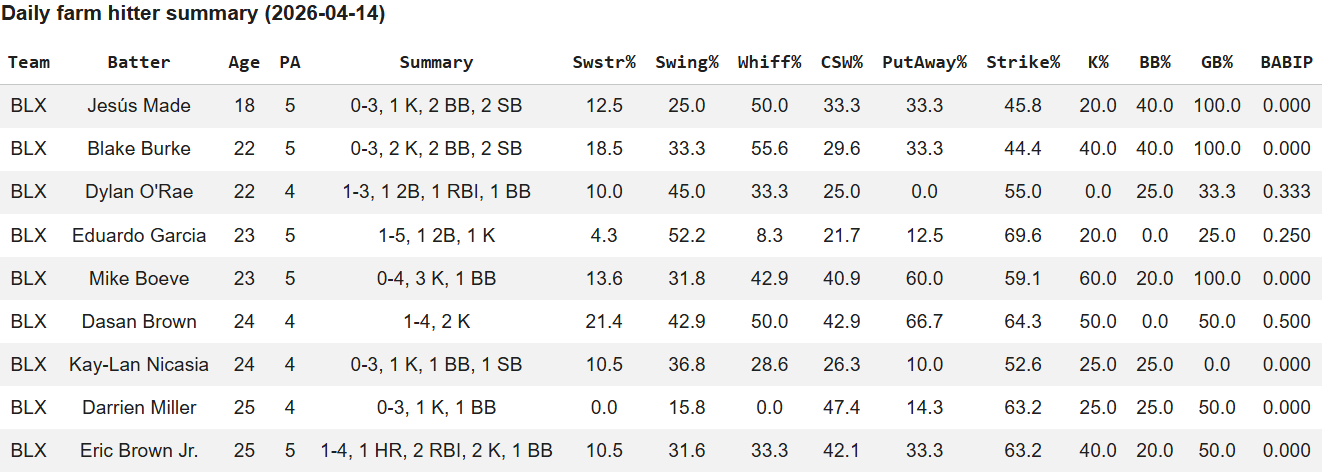Select the CSW% column header
This screenshot has height=472, width=1322.
coord(840,62)
